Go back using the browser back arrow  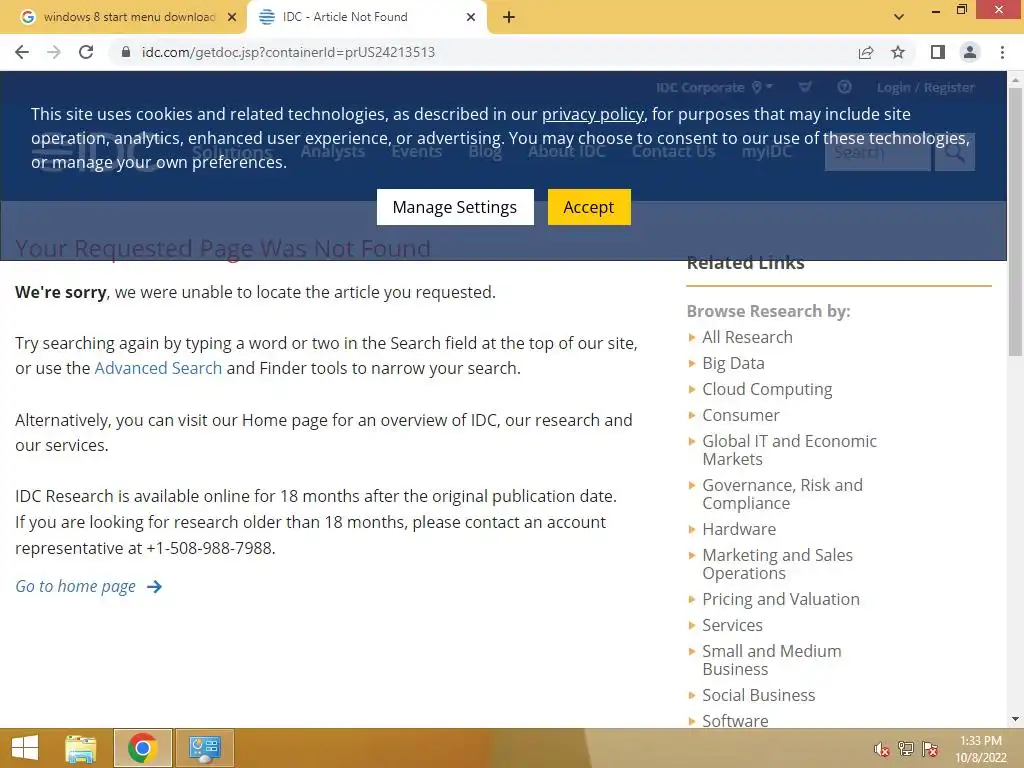(x=22, y=52)
